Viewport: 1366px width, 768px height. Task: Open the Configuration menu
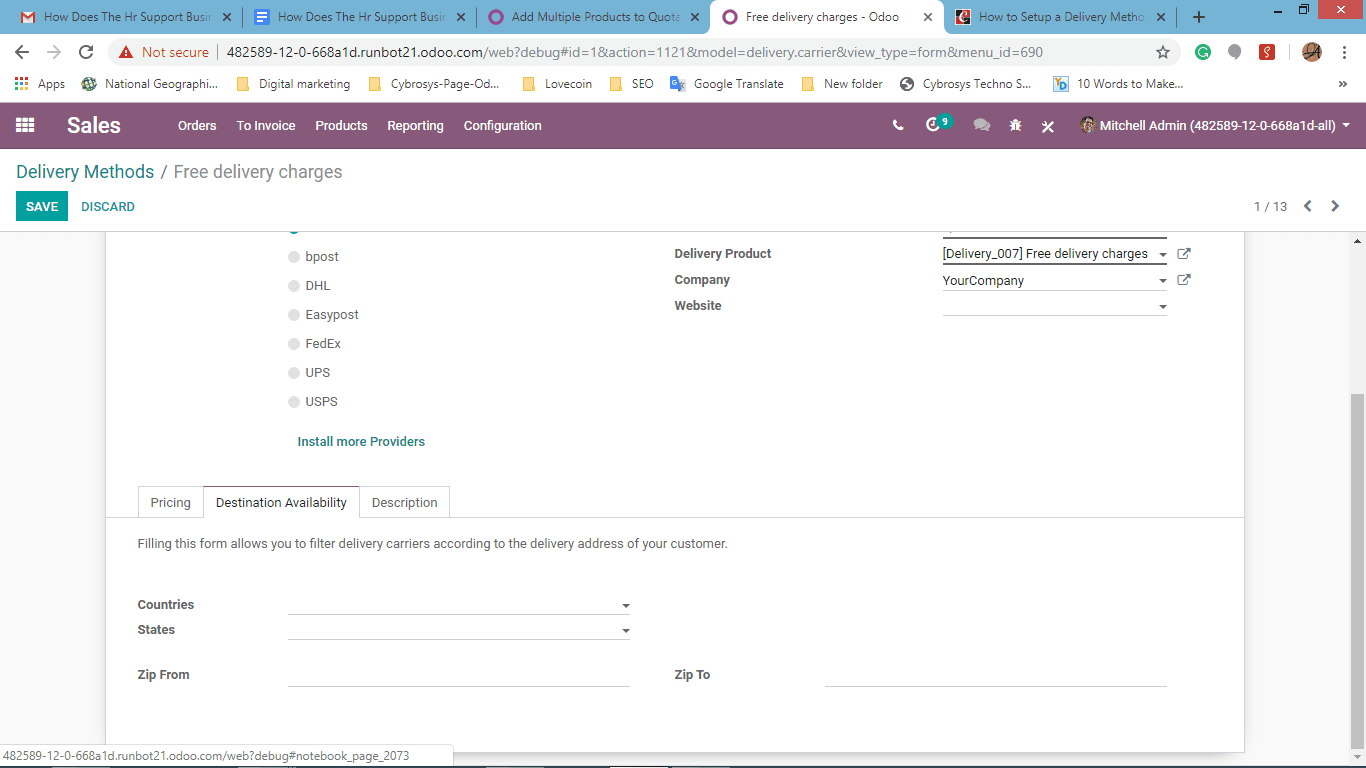[x=503, y=125]
